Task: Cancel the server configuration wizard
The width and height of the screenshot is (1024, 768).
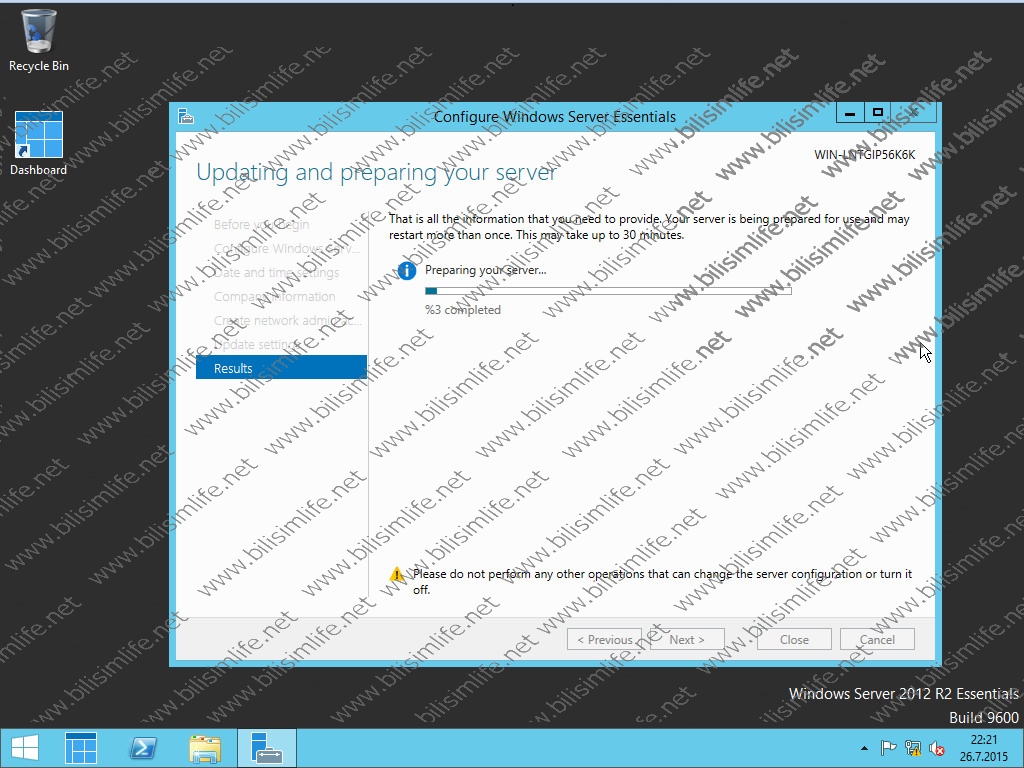Action: coord(877,640)
